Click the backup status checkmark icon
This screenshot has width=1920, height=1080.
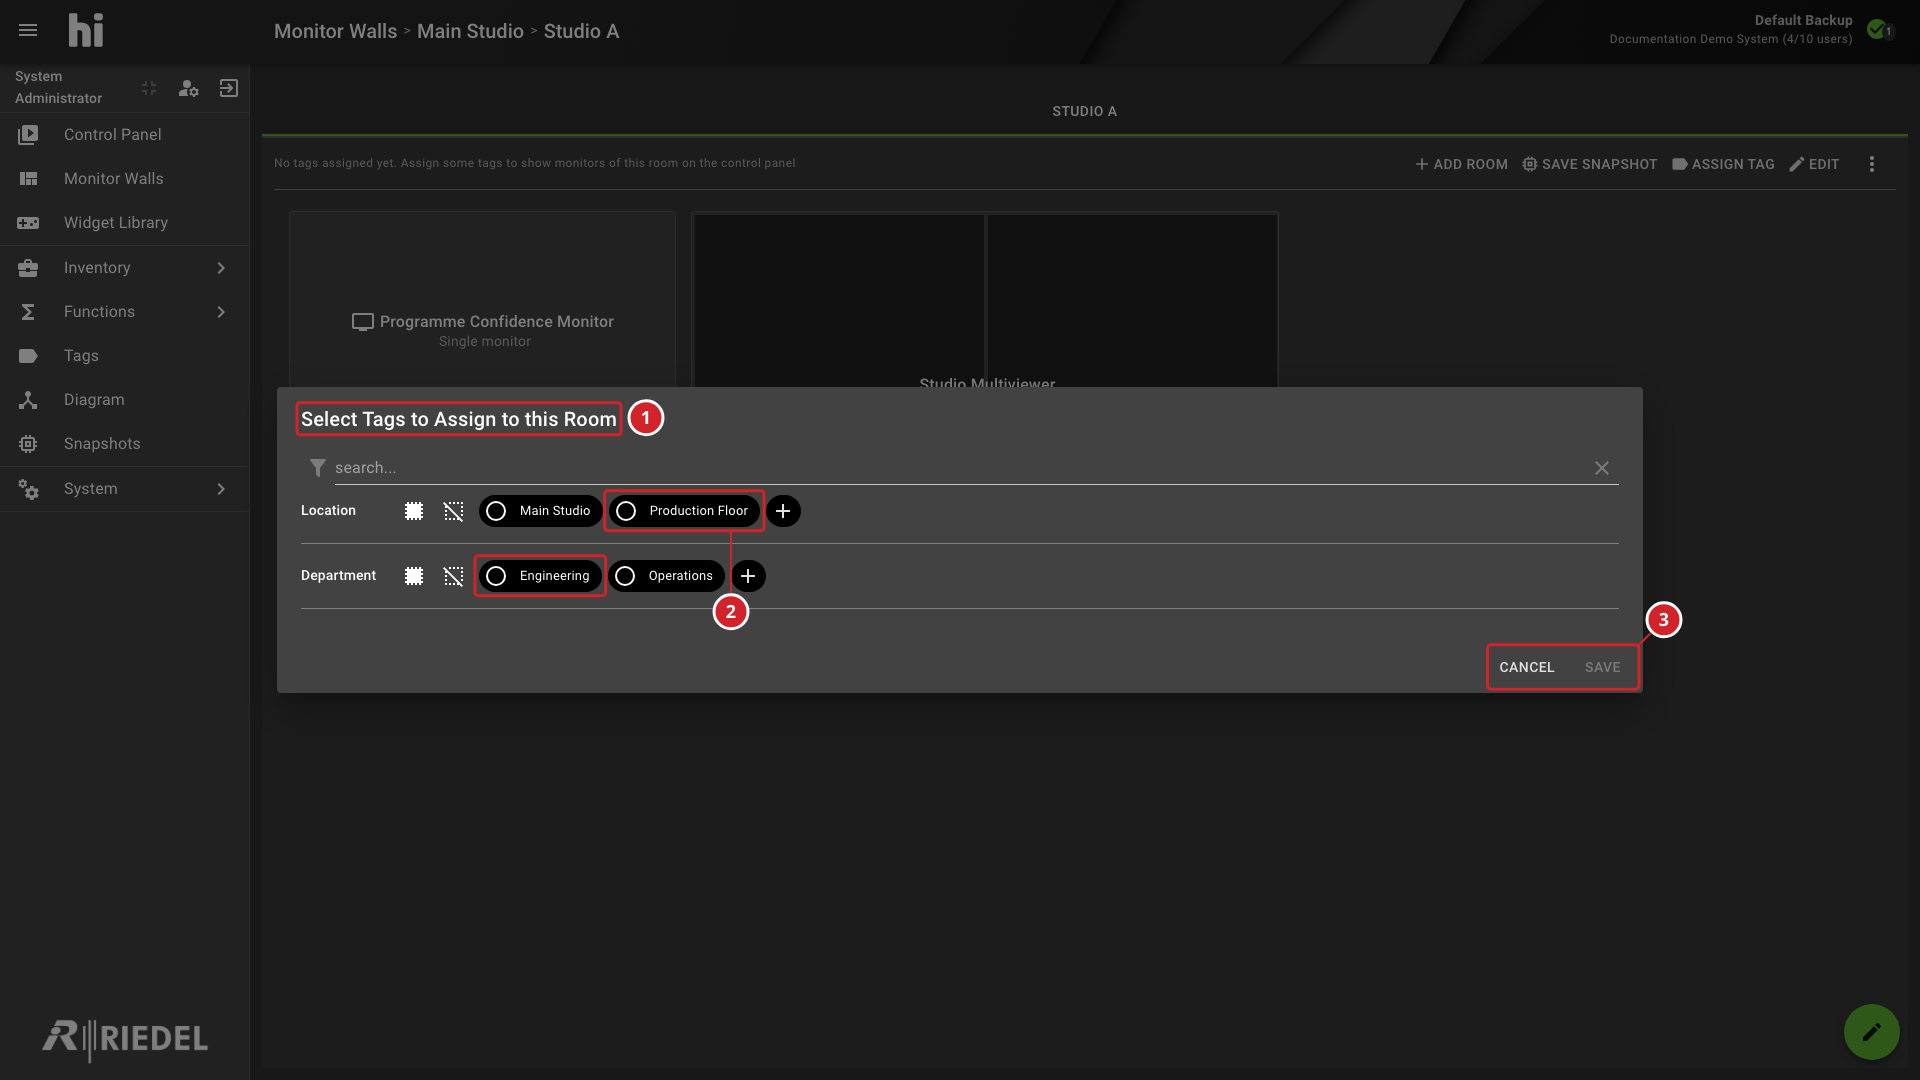[x=1877, y=29]
